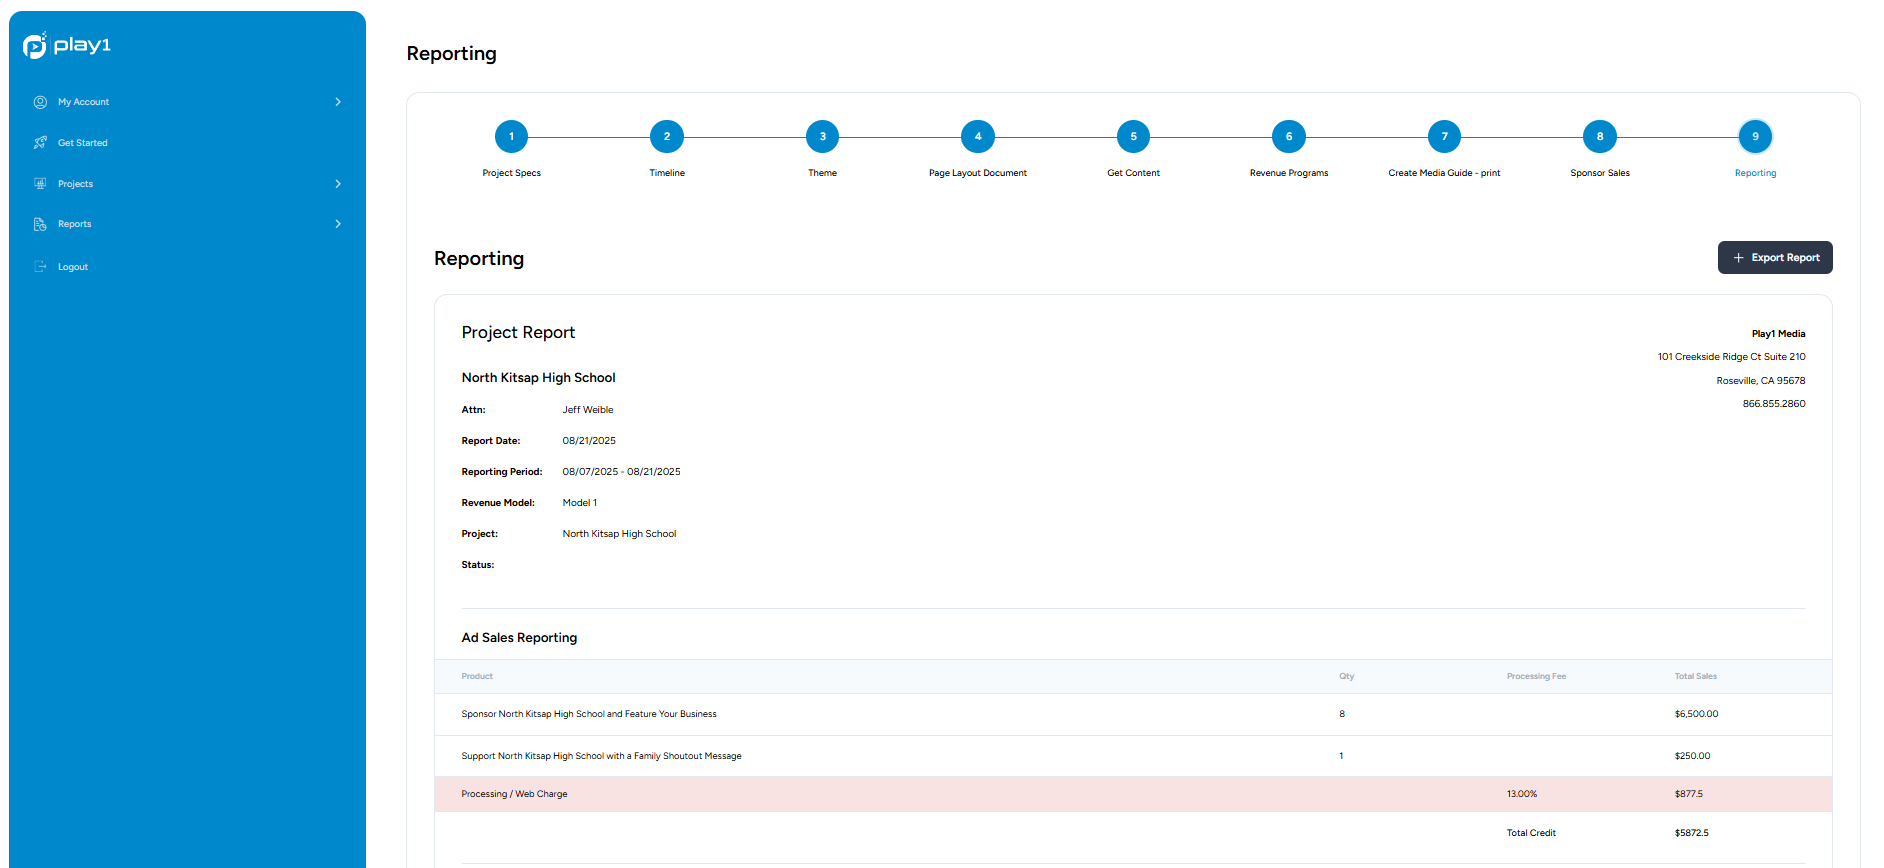Click the blue Reporting step label
The image size is (1884, 868).
pyautogui.click(x=1755, y=173)
